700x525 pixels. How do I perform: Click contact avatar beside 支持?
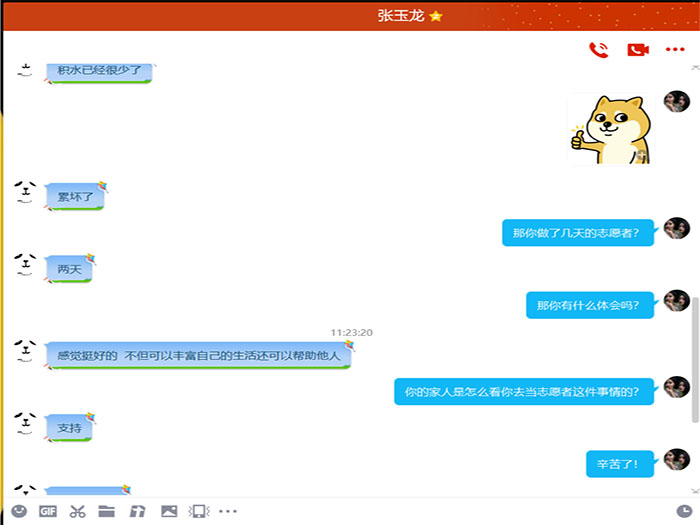[x=25, y=423]
